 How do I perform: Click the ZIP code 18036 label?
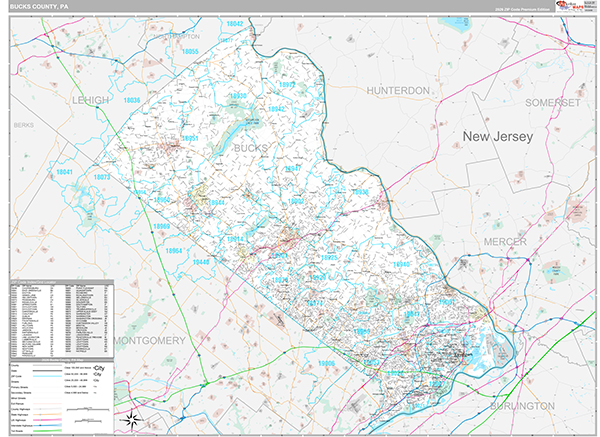pos(131,100)
